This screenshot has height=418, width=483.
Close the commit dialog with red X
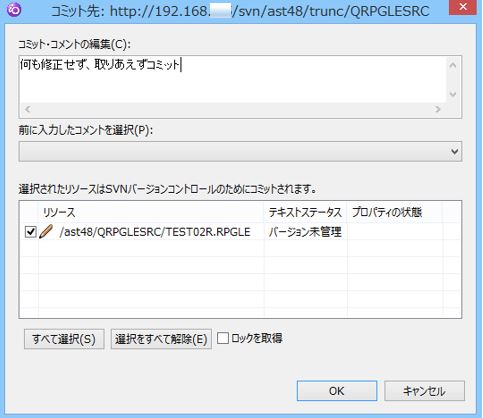click(463, 7)
